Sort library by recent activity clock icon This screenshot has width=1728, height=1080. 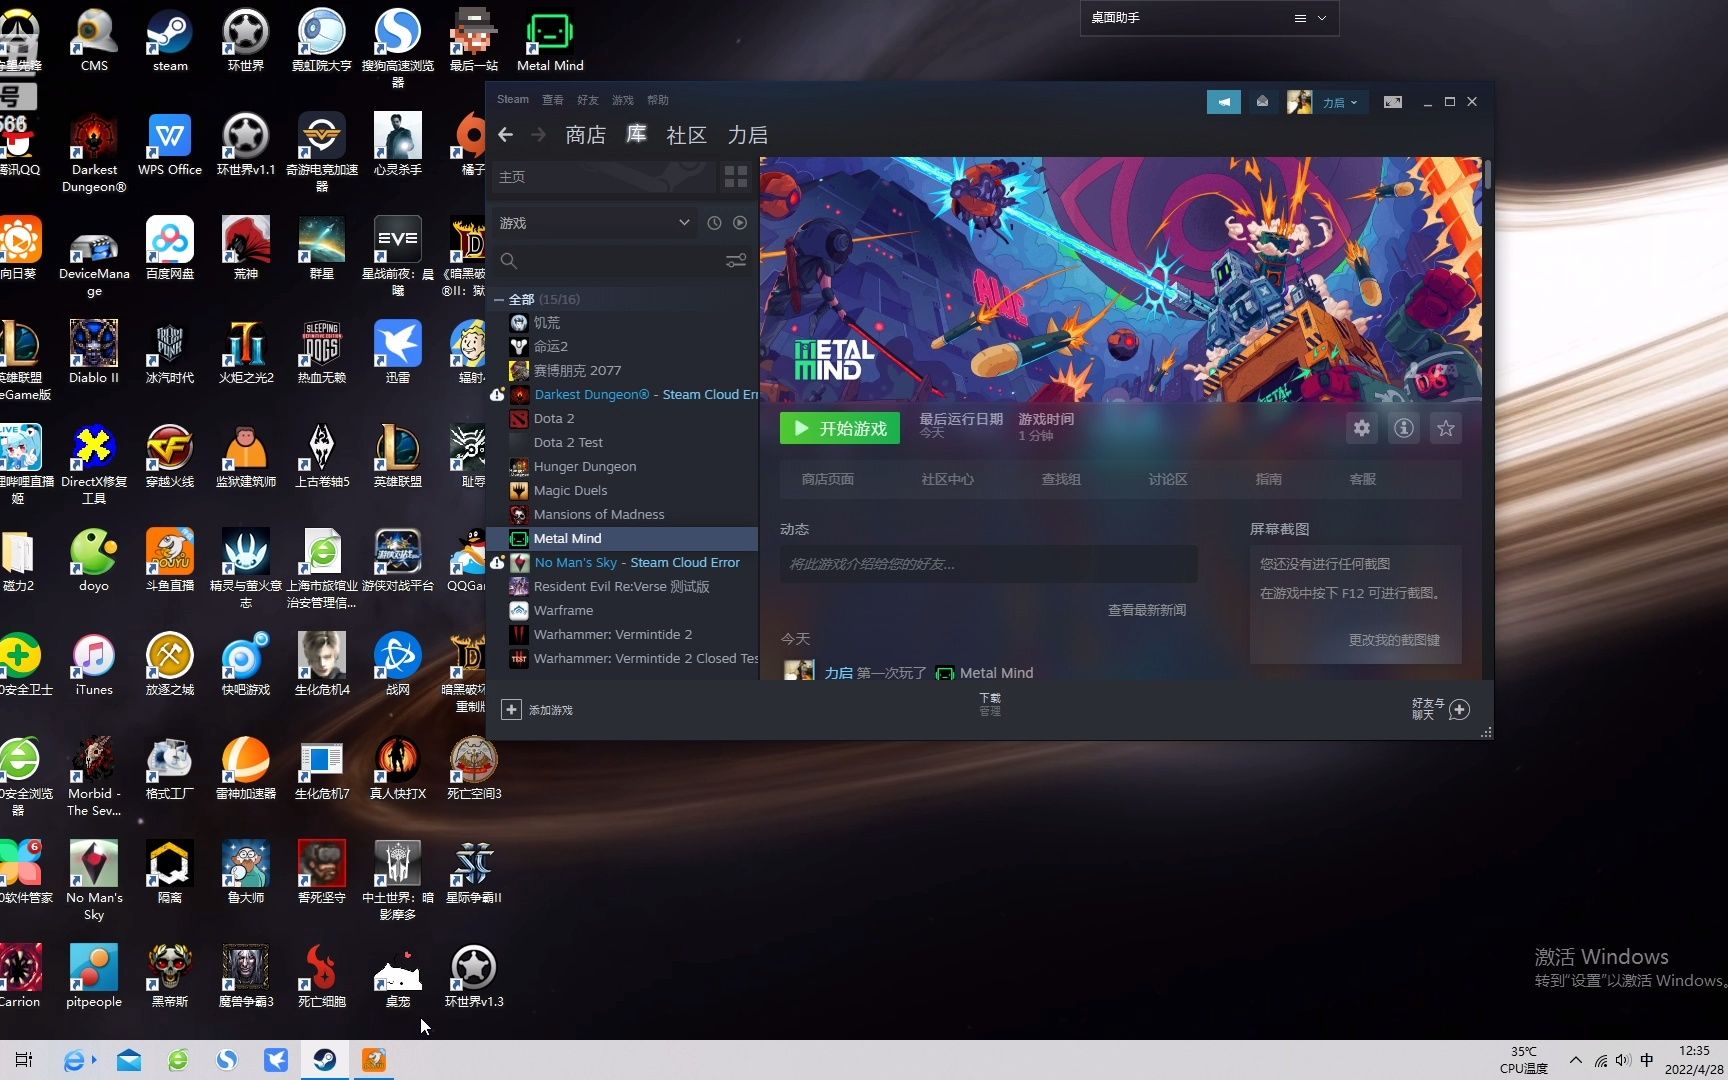click(714, 223)
